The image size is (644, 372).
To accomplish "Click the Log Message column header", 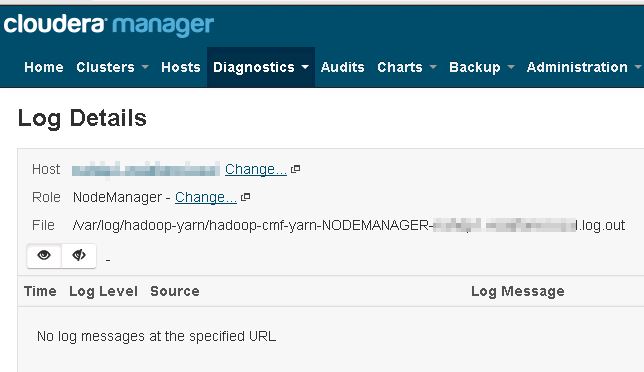I will 518,291.
